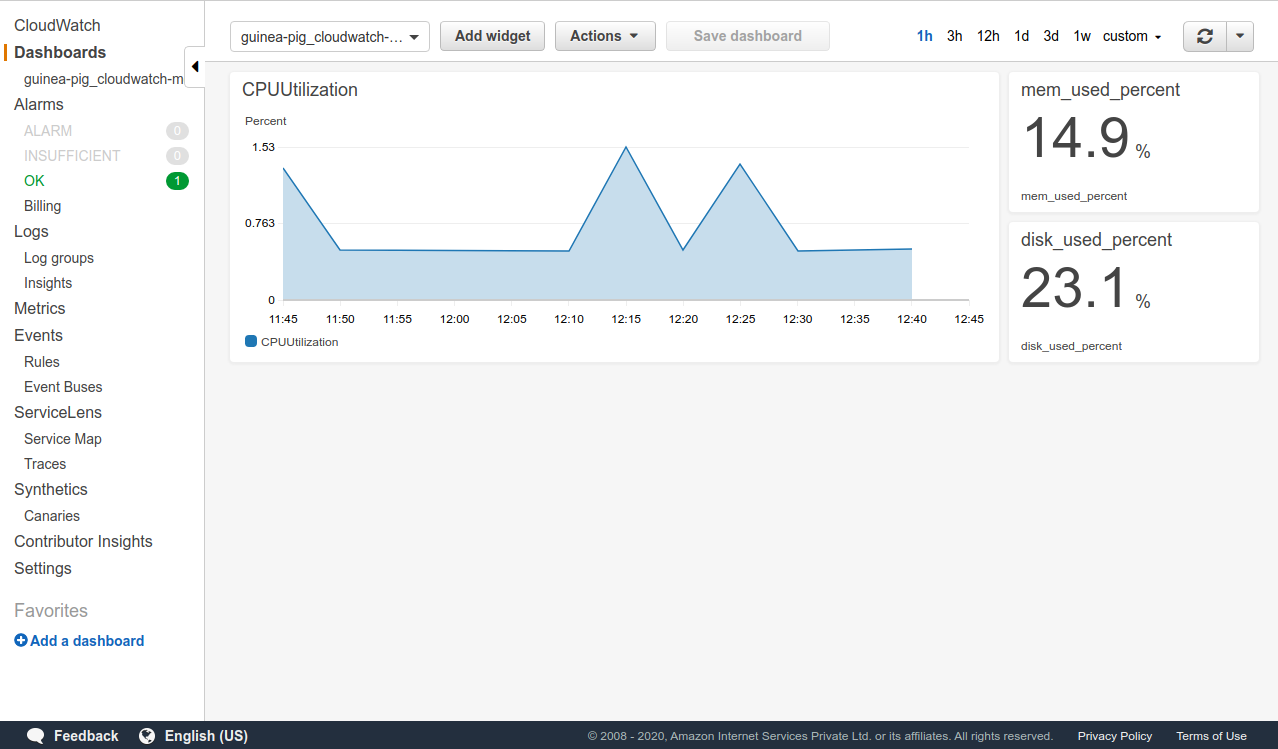The width and height of the screenshot is (1278, 749).
Task: Click the plus icon beside Add a dashboard
Action: 21,641
